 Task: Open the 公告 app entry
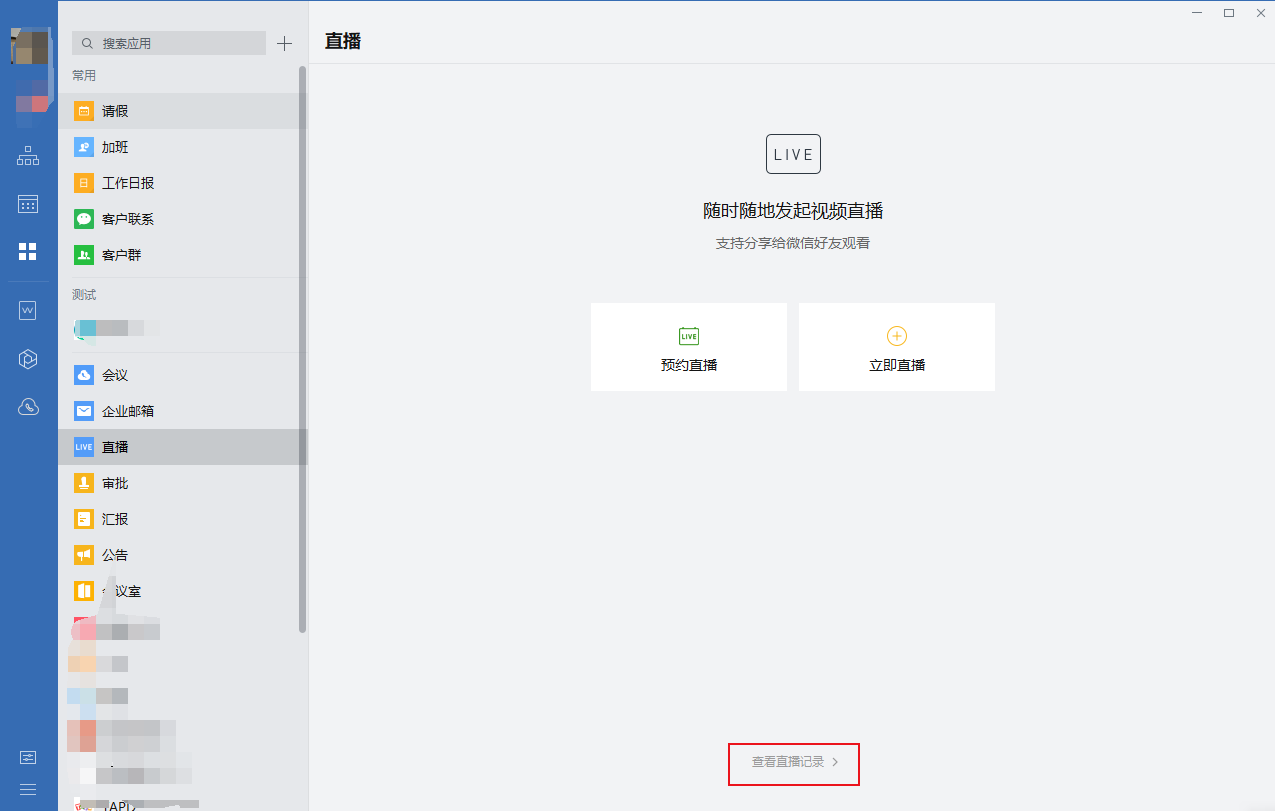115,555
